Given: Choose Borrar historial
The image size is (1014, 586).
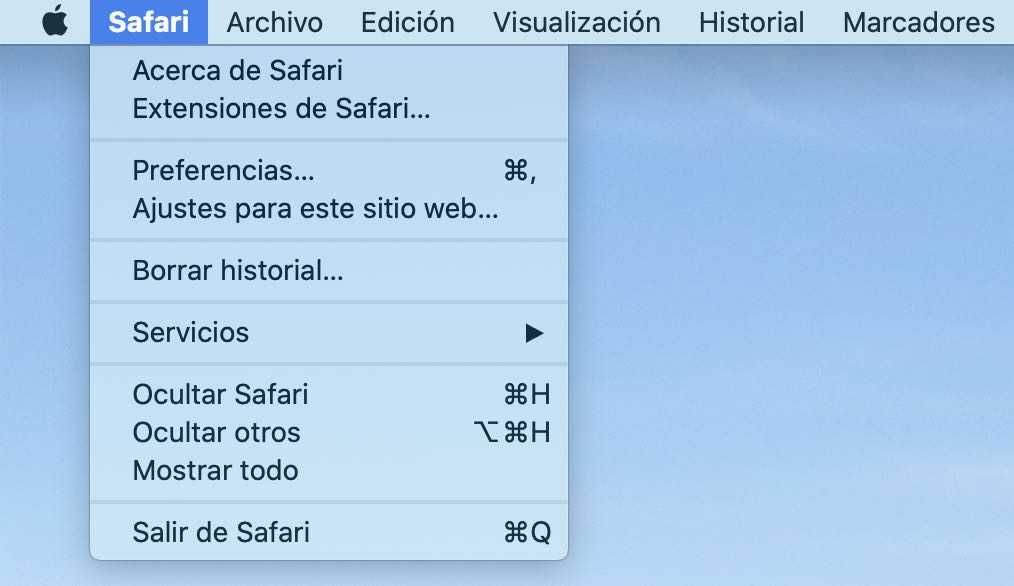Looking at the screenshot, I should [238, 271].
